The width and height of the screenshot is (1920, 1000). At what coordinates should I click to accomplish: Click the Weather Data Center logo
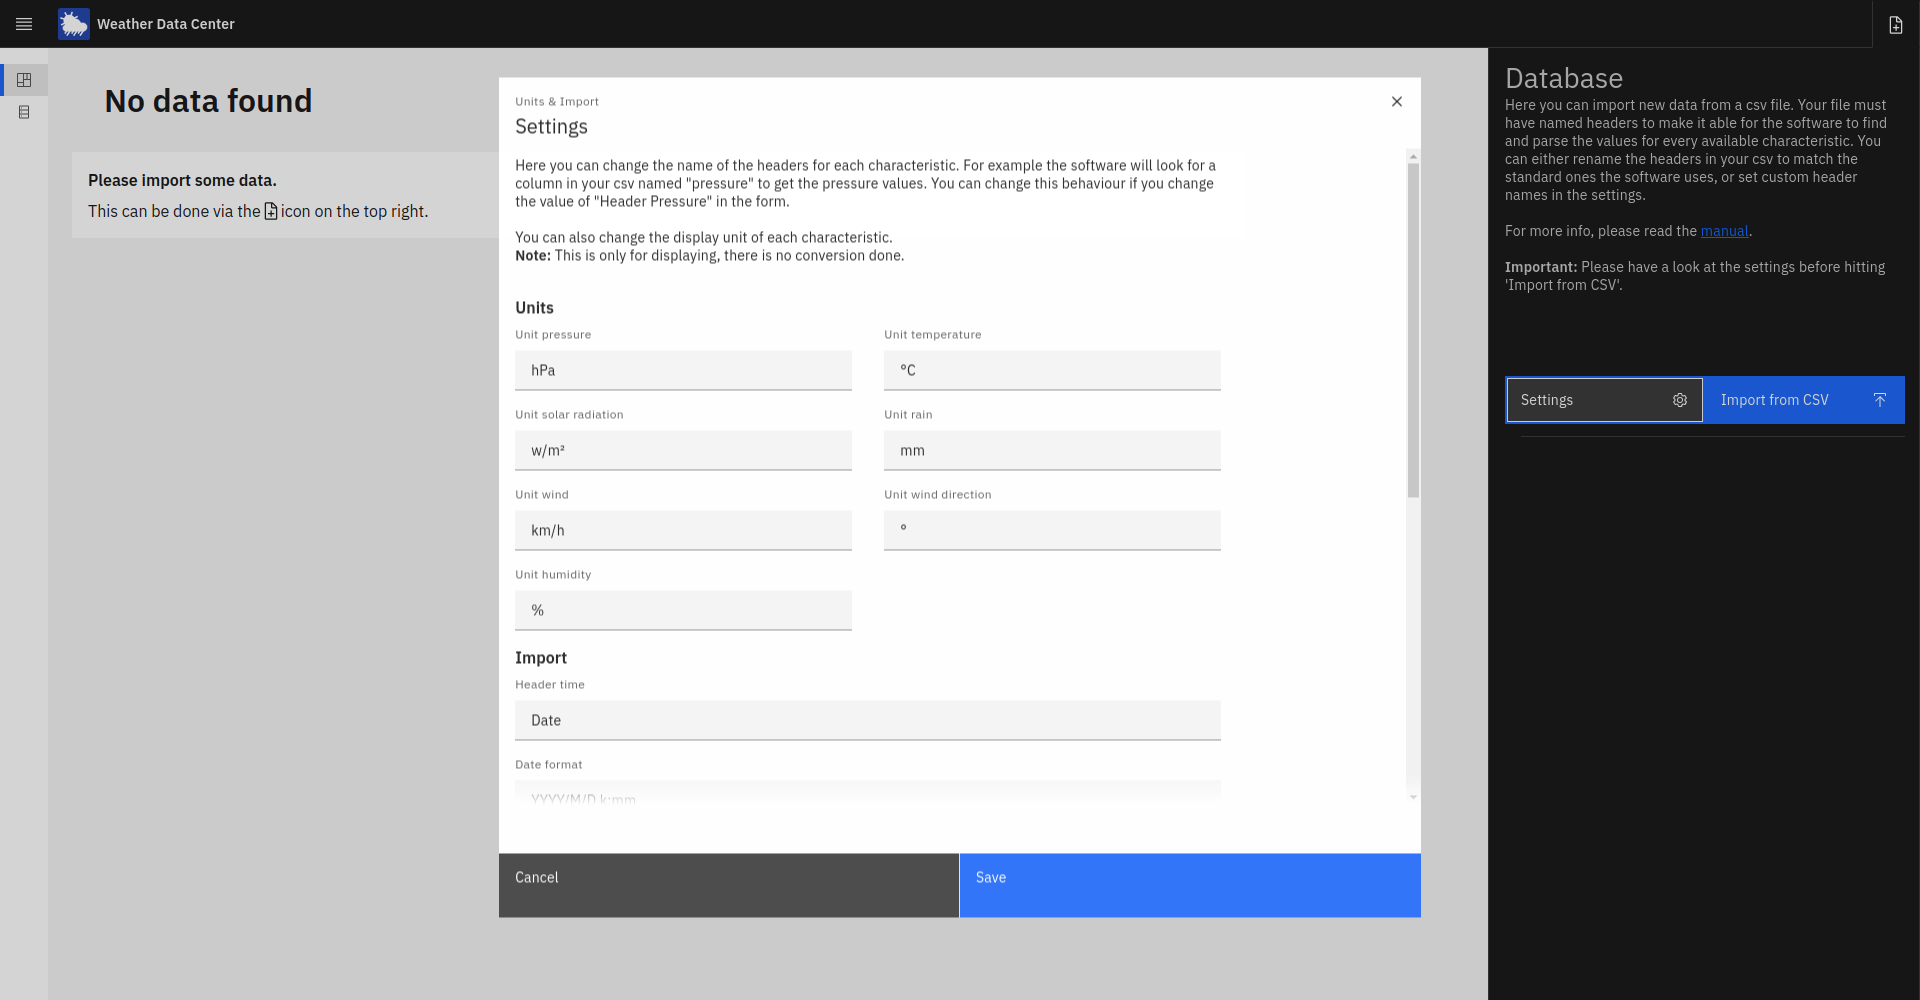click(74, 24)
